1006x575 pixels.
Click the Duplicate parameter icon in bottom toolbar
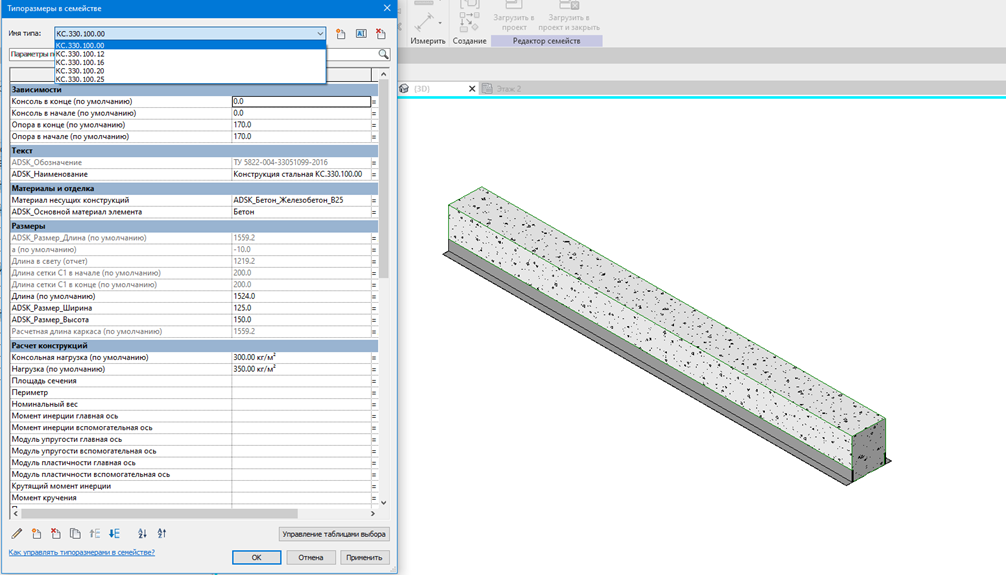click(75, 533)
